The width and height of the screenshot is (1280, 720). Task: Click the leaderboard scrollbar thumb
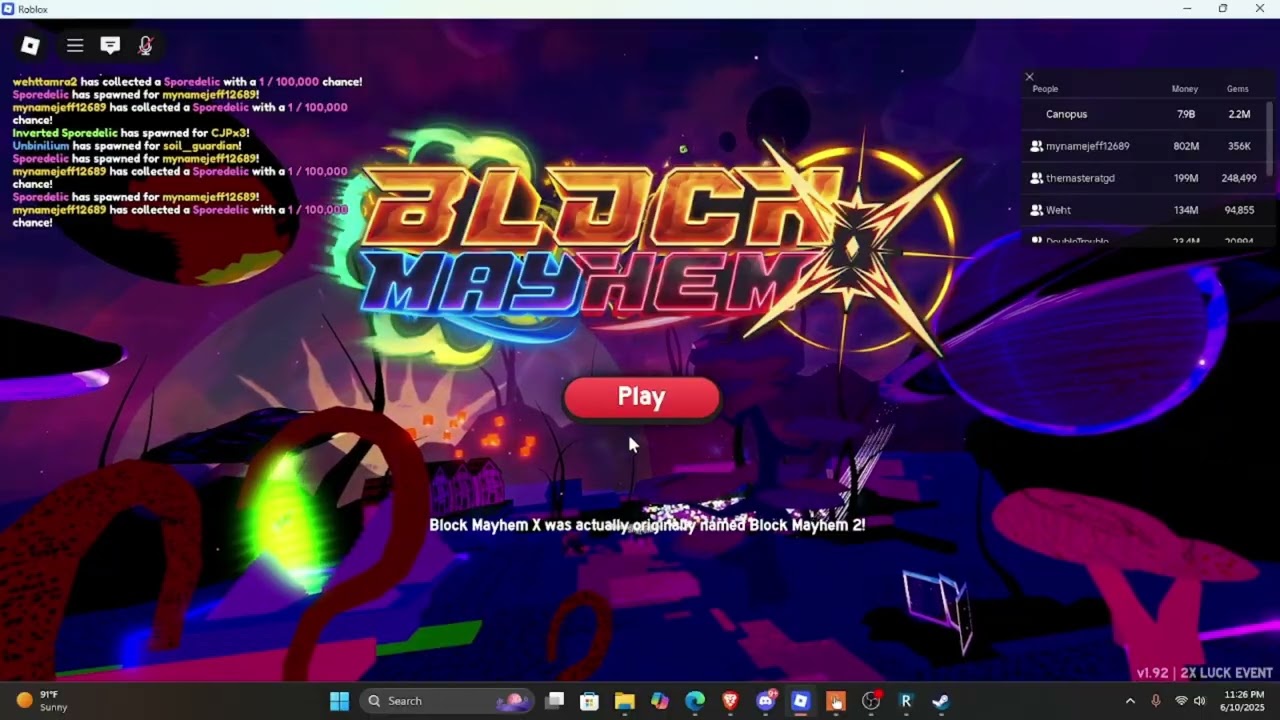tap(1271, 138)
